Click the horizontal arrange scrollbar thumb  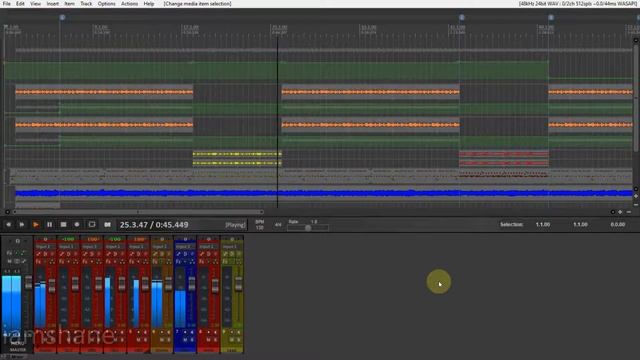139,212
